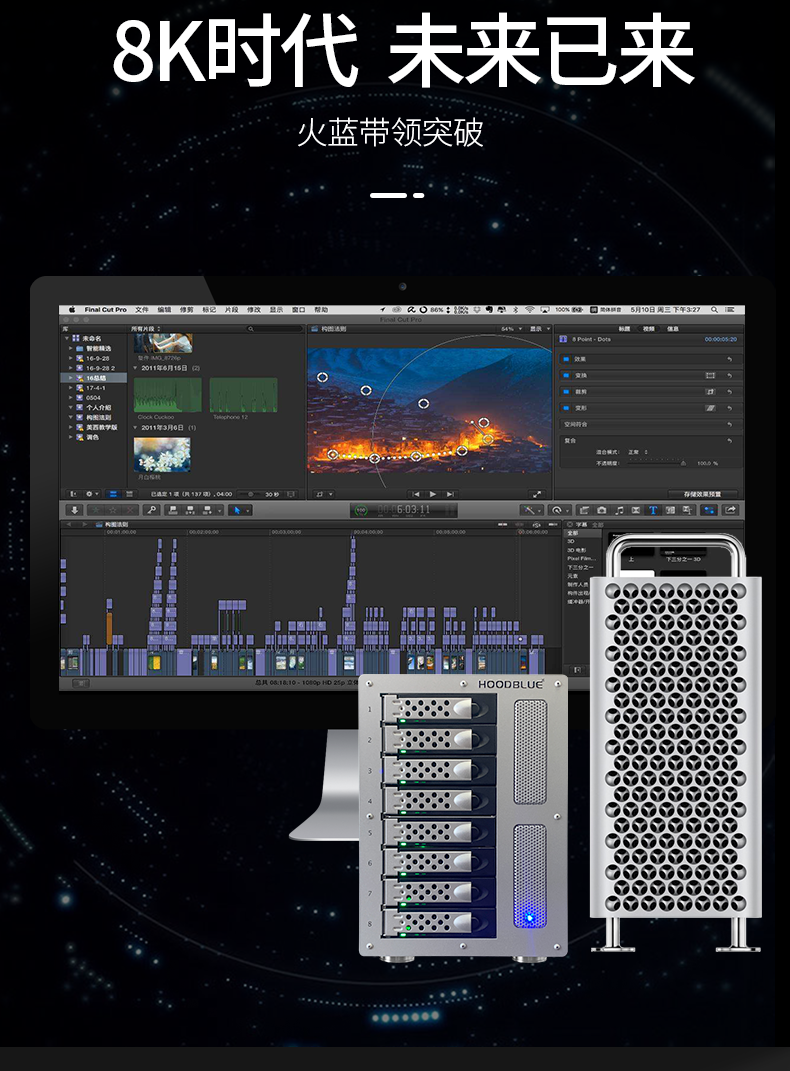Open the music and sound browser
Viewport: 790px width, 1071px height.
[619, 510]
